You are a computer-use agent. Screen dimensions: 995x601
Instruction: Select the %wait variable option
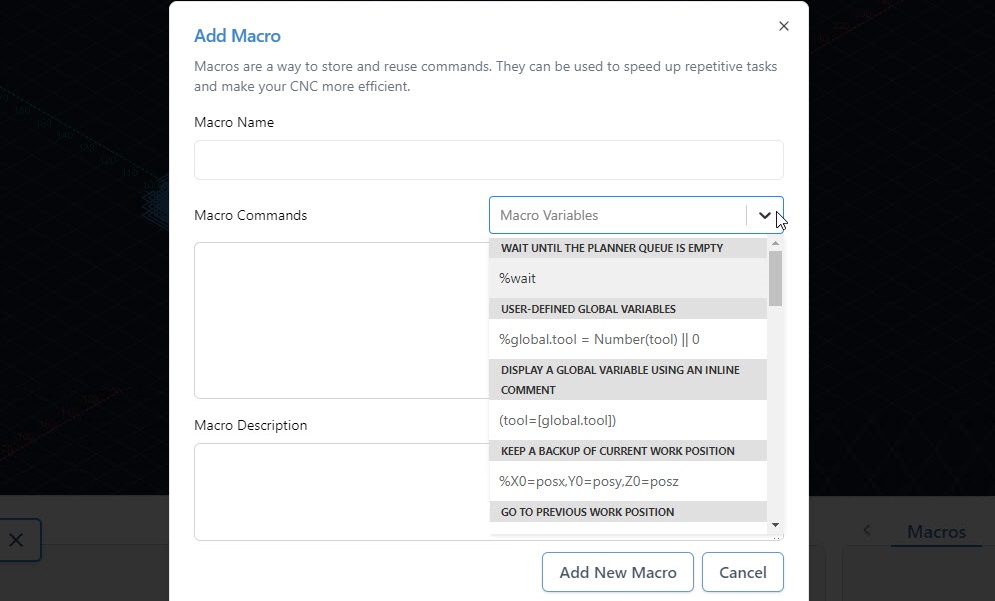tap(628, 278)
